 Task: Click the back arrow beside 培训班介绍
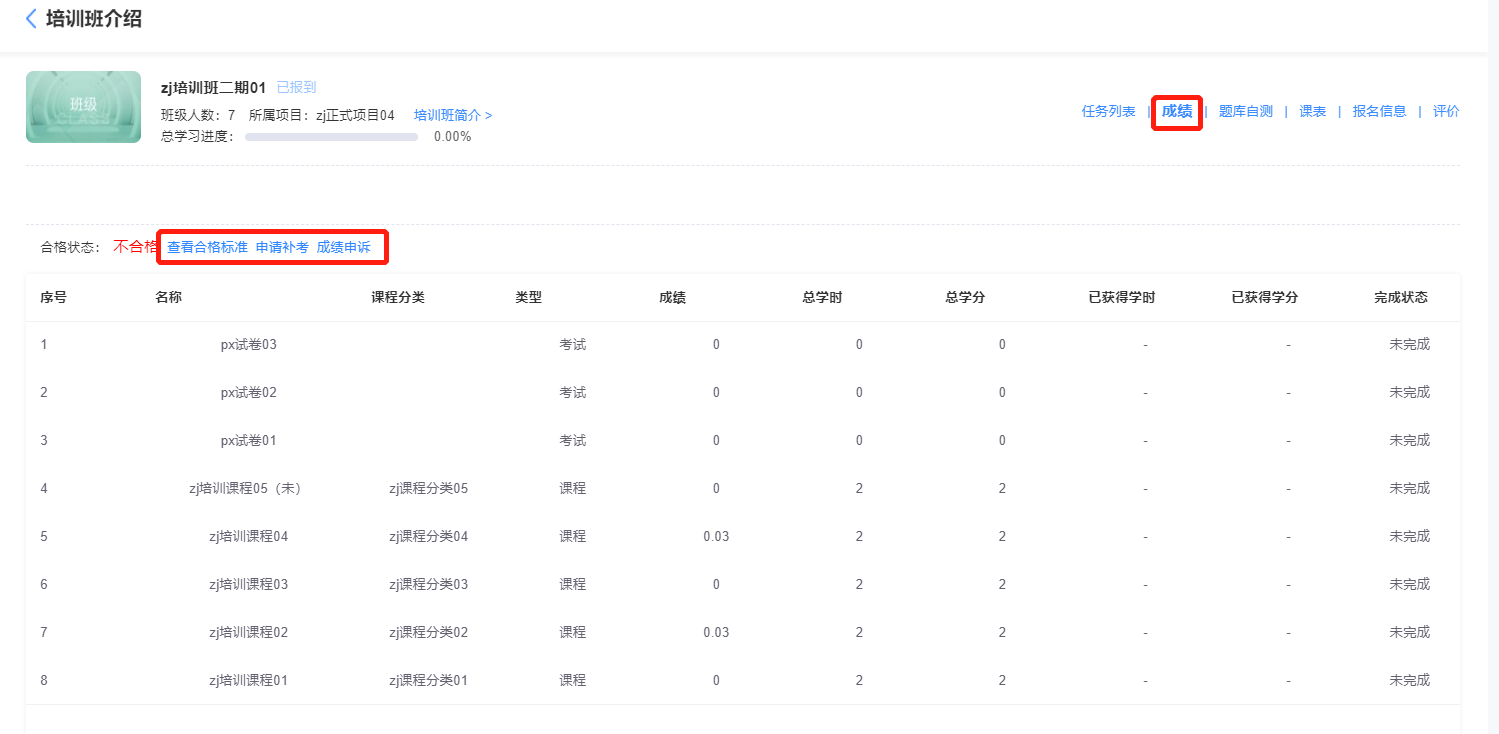(31, 19)
